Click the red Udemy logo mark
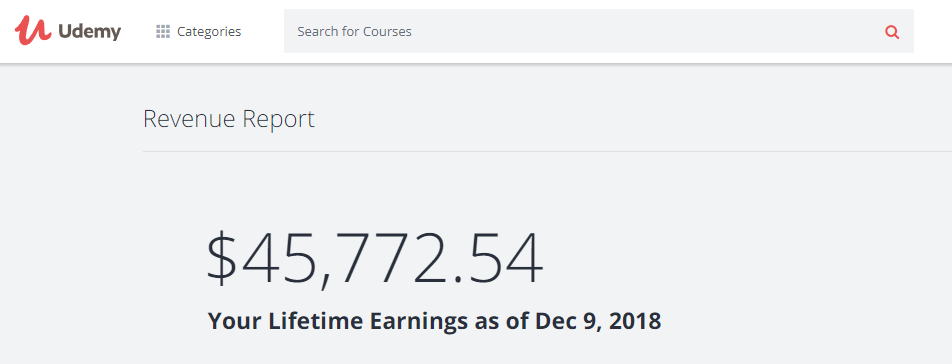 [x=33, y=30]
